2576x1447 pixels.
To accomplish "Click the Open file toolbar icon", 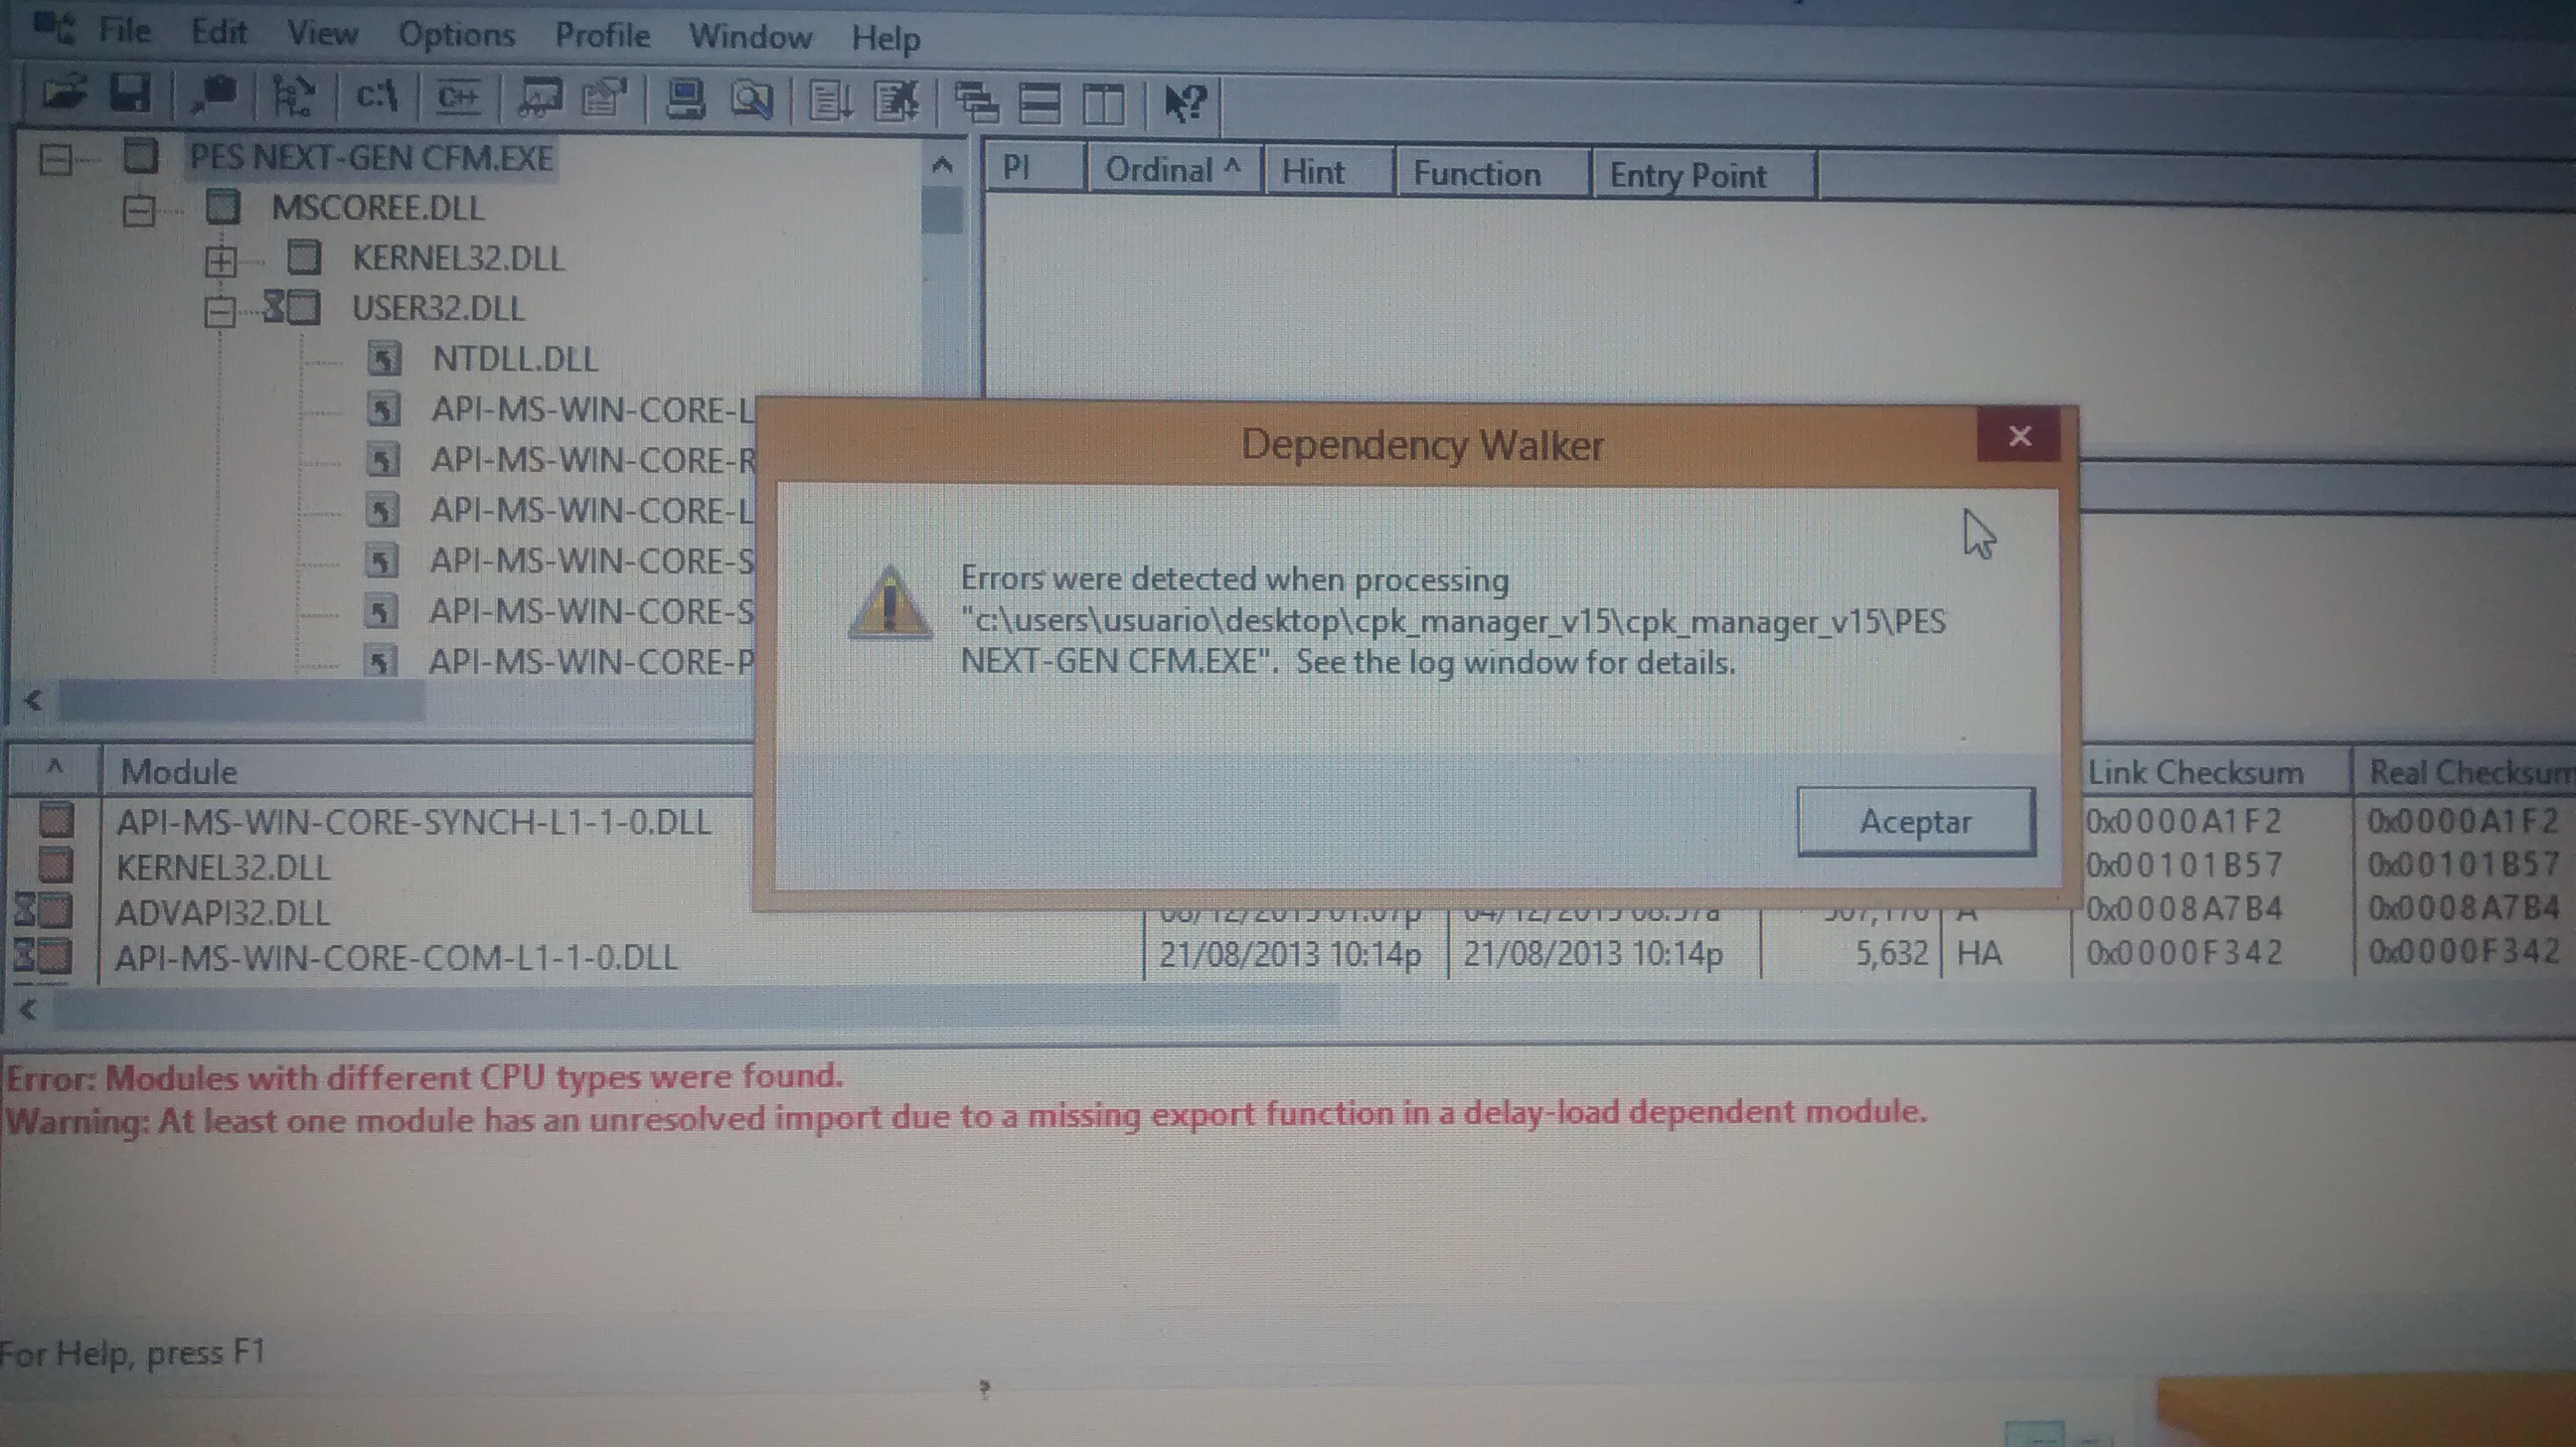I will click(x=65, y=95).
